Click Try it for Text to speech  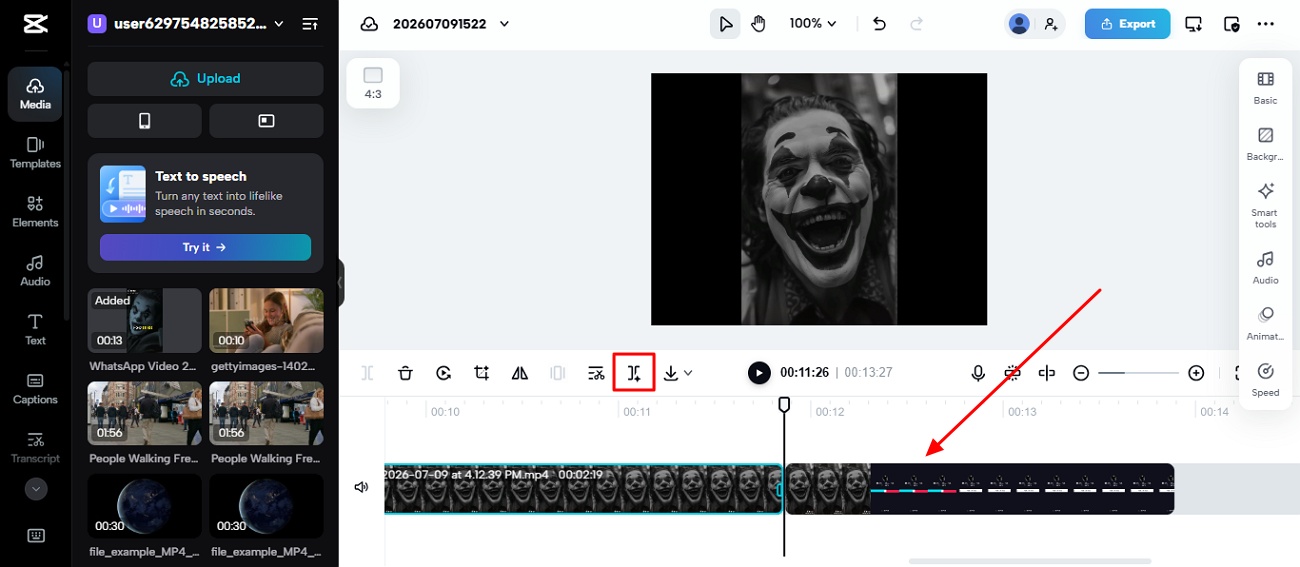[205, 247]
